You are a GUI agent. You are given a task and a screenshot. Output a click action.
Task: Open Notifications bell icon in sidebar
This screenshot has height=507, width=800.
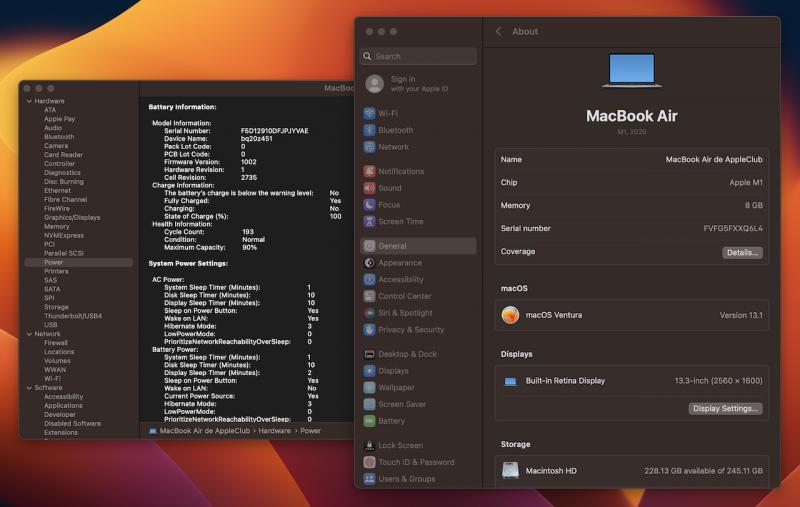pos(369,171)
